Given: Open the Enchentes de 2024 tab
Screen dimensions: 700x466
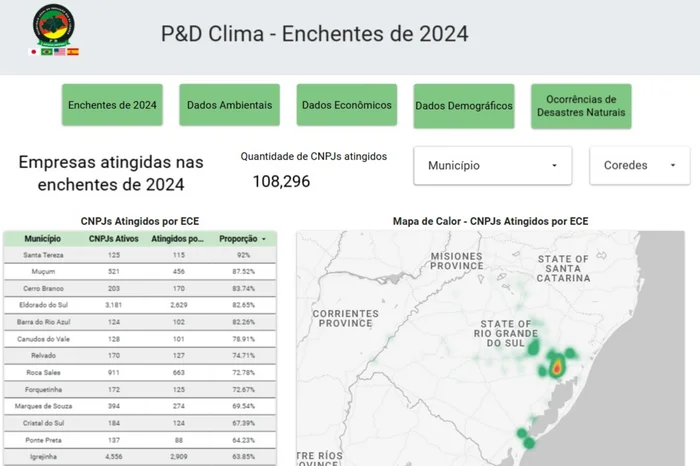Looking at the screenshot, I should (x=112, y=105).
